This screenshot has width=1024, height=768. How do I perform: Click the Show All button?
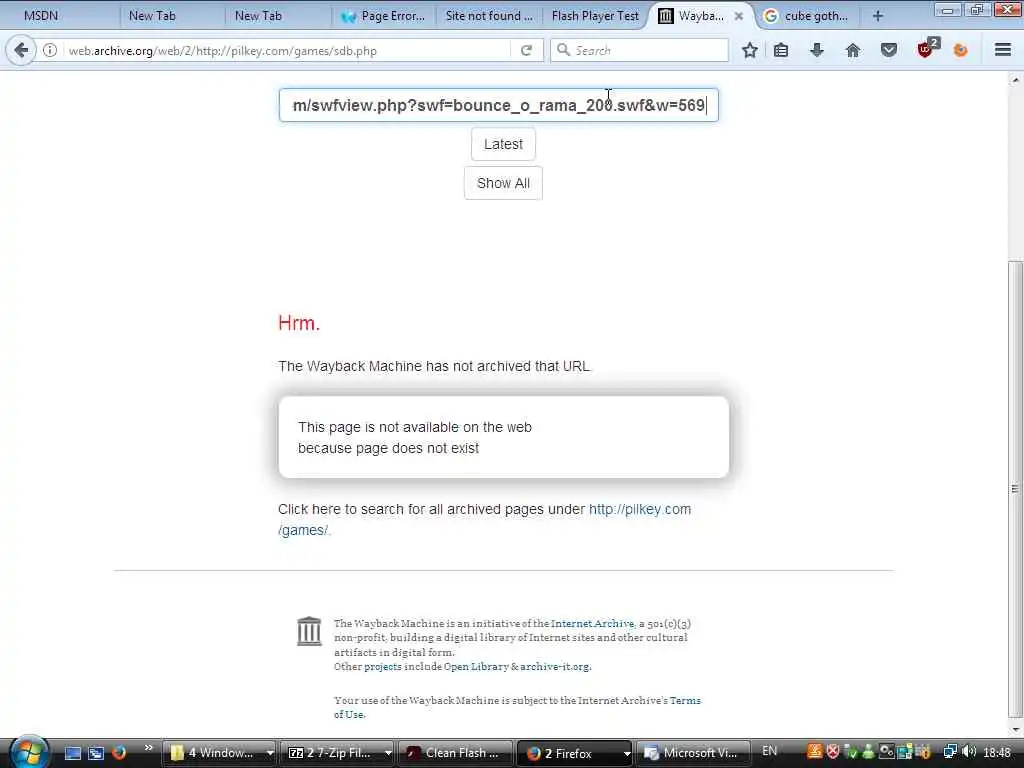(503, 183)
